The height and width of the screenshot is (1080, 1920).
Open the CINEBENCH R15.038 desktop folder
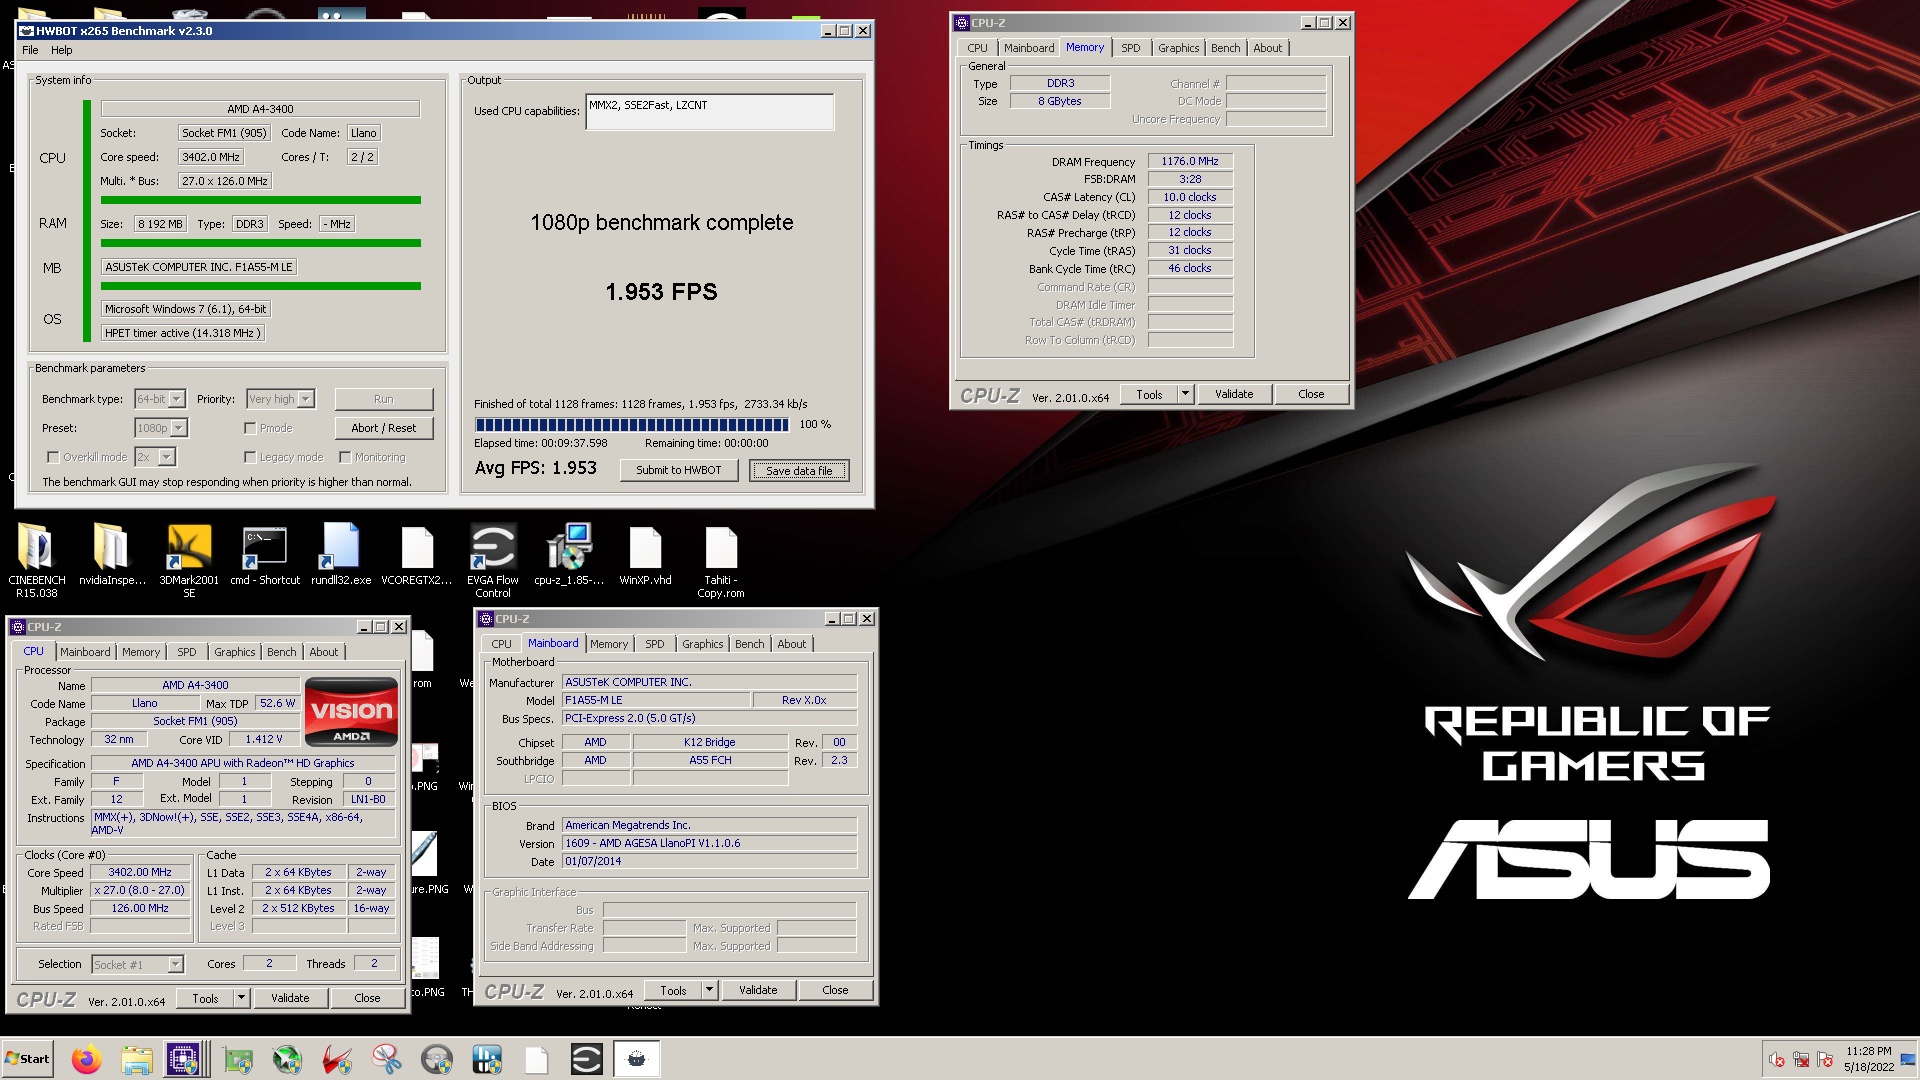tap(37, 560)
